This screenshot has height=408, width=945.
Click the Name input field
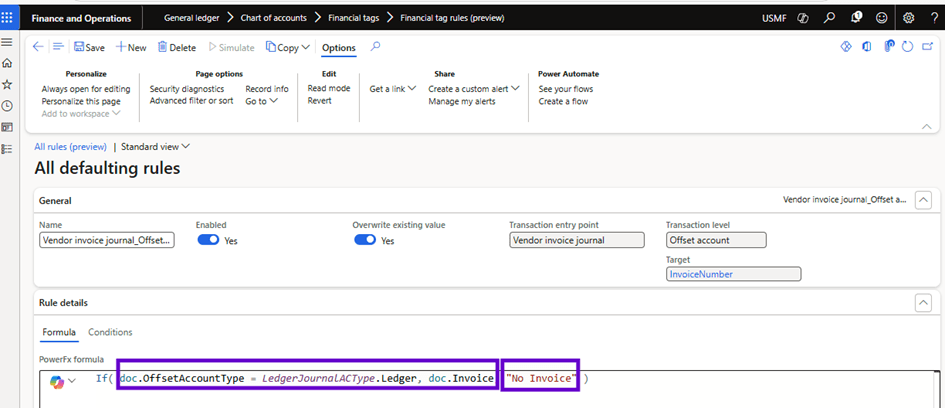tap(106, 240)
